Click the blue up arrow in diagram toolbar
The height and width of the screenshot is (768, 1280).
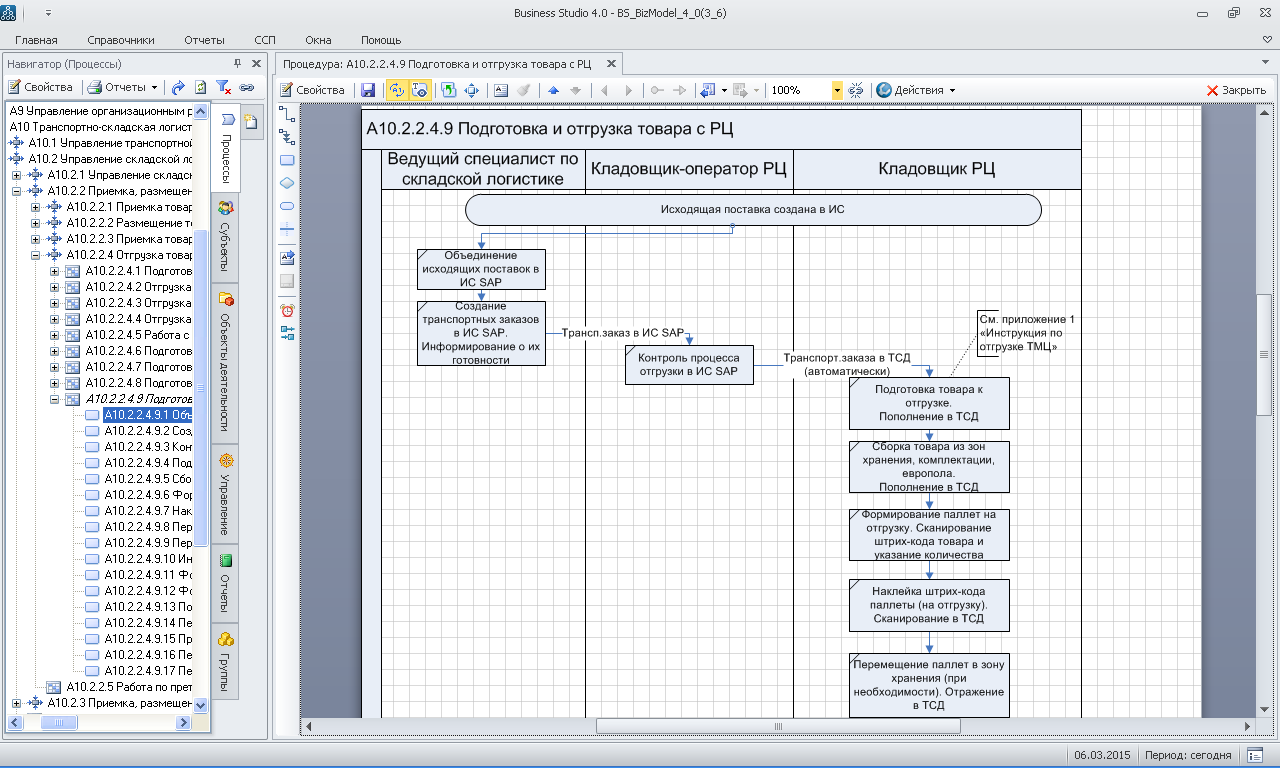(553, 90)
